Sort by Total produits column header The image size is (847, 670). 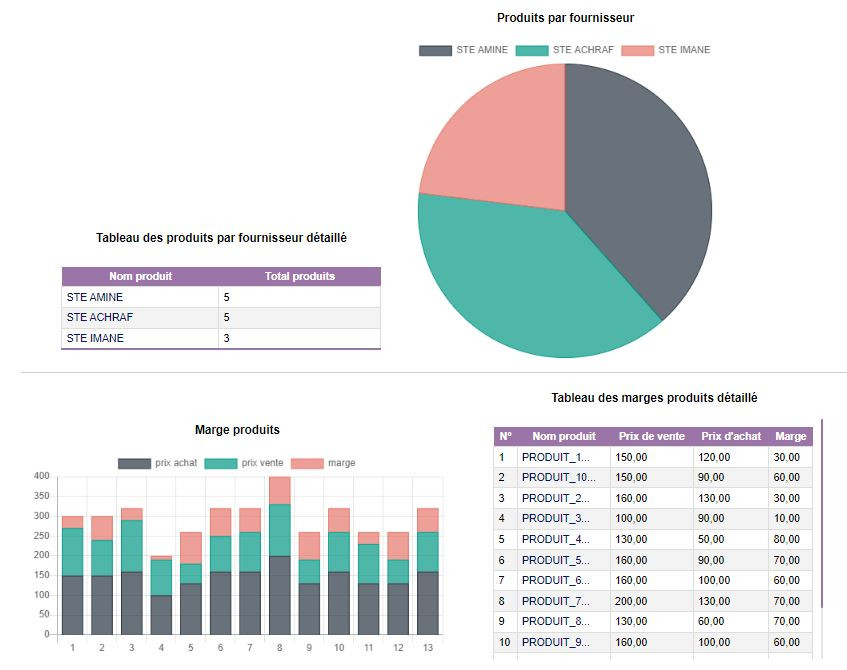300,276
